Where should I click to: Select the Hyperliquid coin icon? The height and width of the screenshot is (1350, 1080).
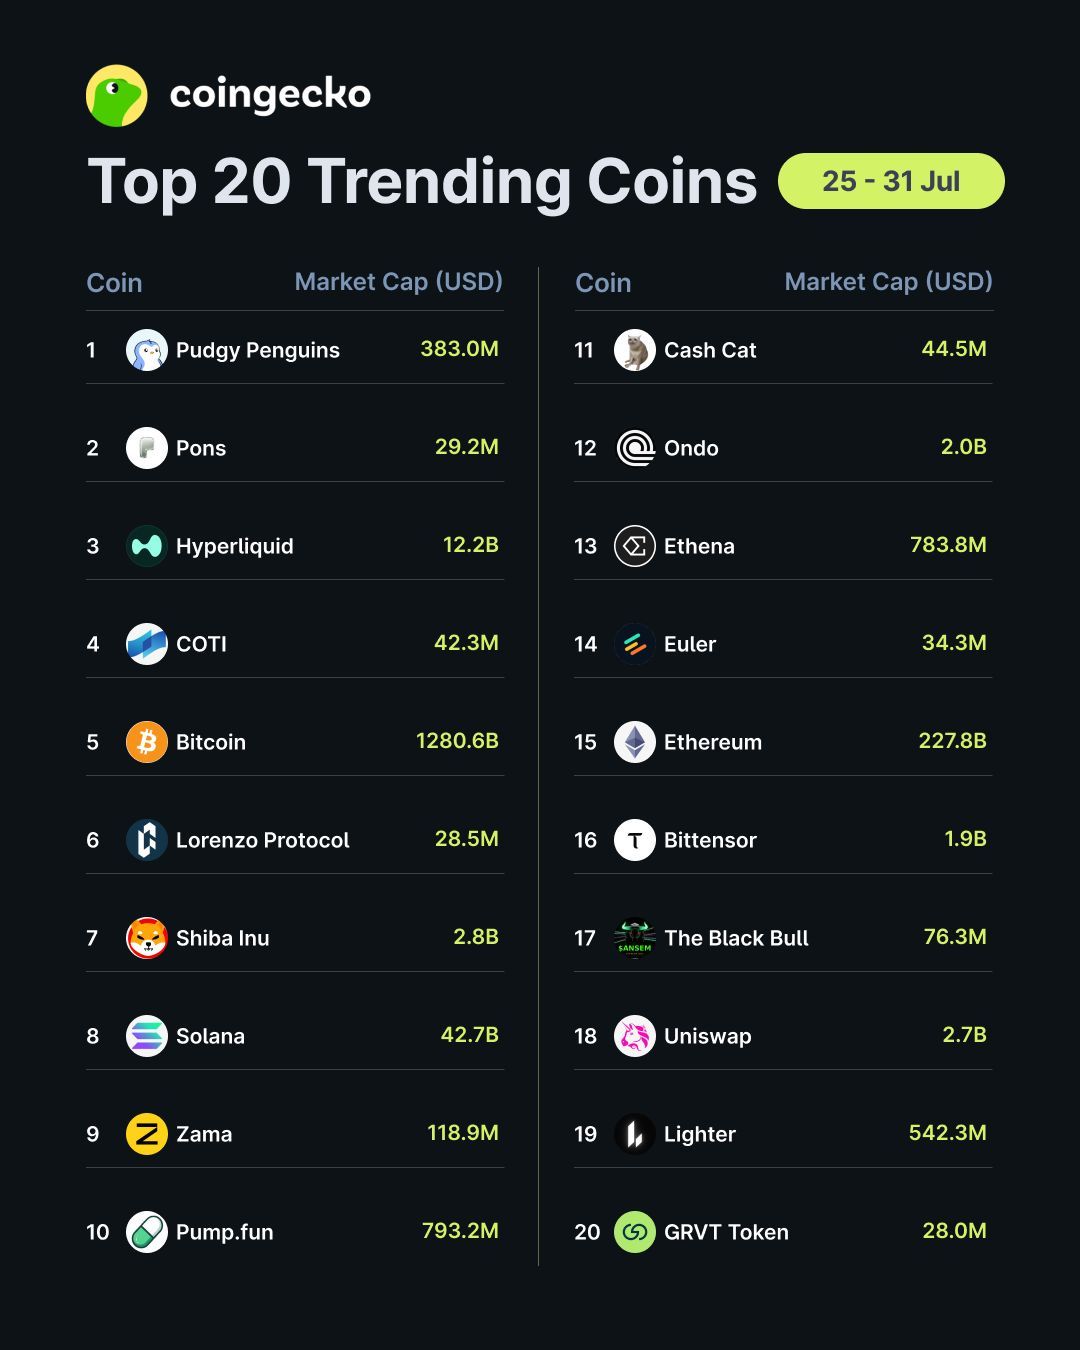147,546
